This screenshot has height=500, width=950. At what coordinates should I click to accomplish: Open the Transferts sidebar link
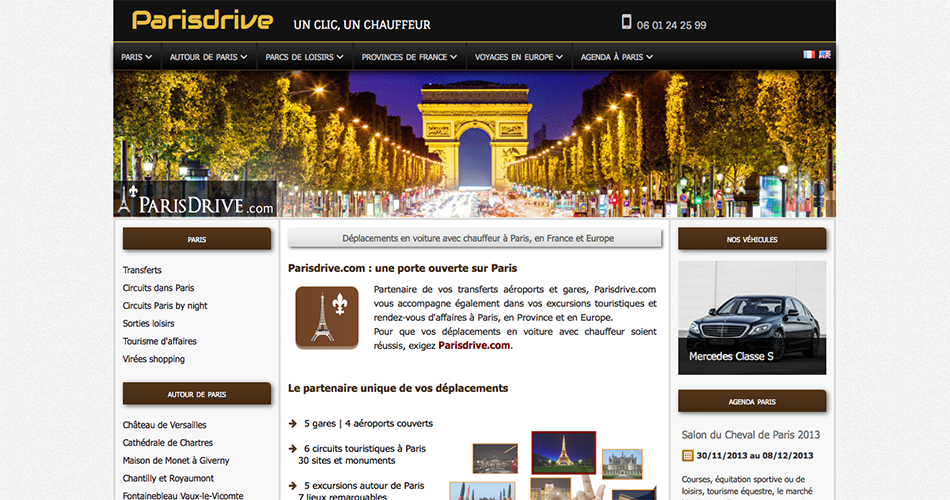142,270
